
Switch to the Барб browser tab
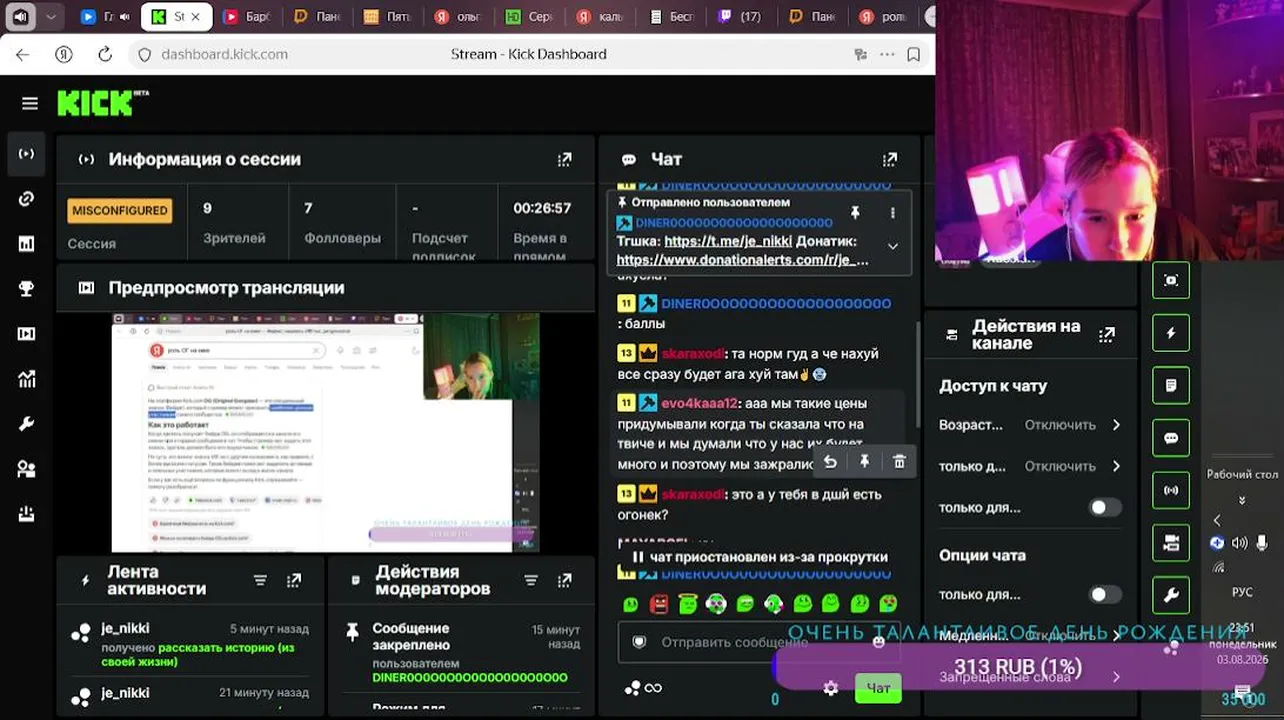point(249,16)
